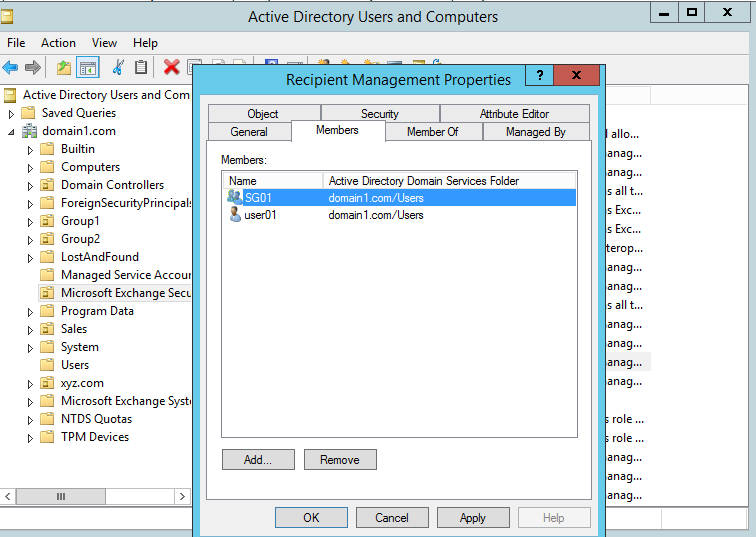Click OK in the properties dialog
756x537 pixels.
311,517
